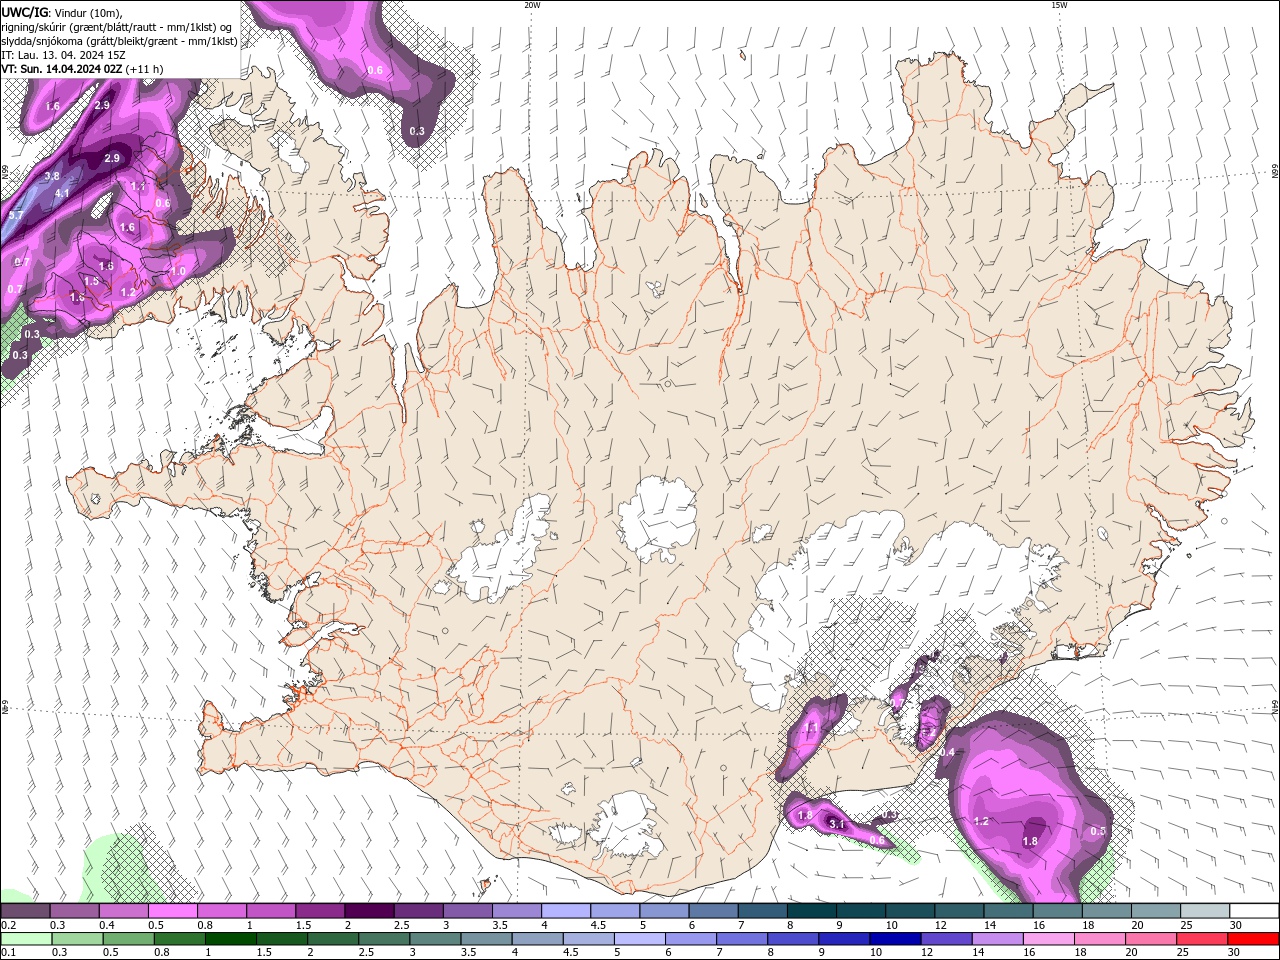
Task: Click the 'slydda/snjókoma' legend description line
Action: [x=119, y=41]
